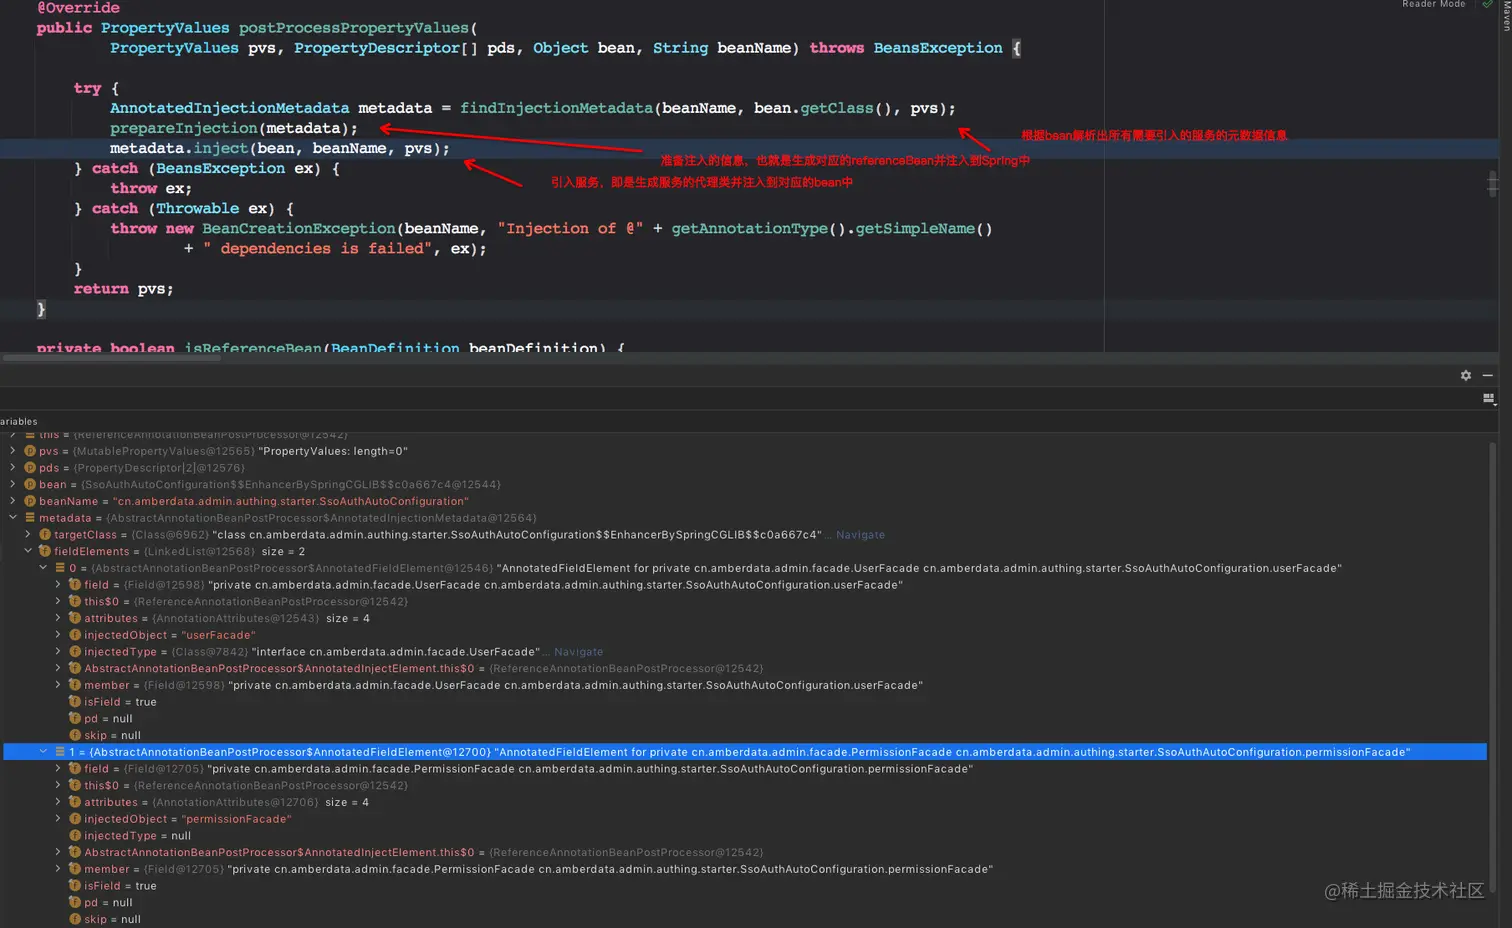Screen dimensions: 1512x928
Task: Click the fieldElements field icon
Action: (x=45, y=551)
